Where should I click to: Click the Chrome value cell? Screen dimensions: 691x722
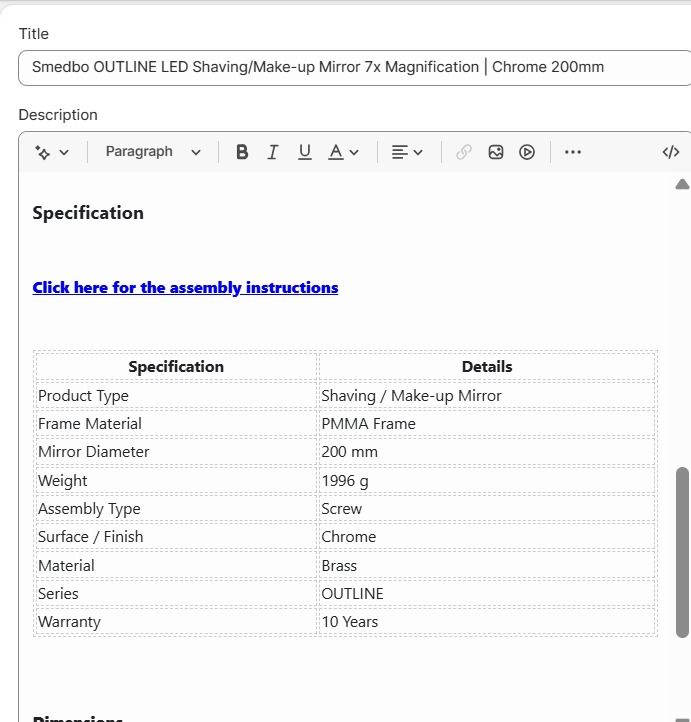pos(487,537)
